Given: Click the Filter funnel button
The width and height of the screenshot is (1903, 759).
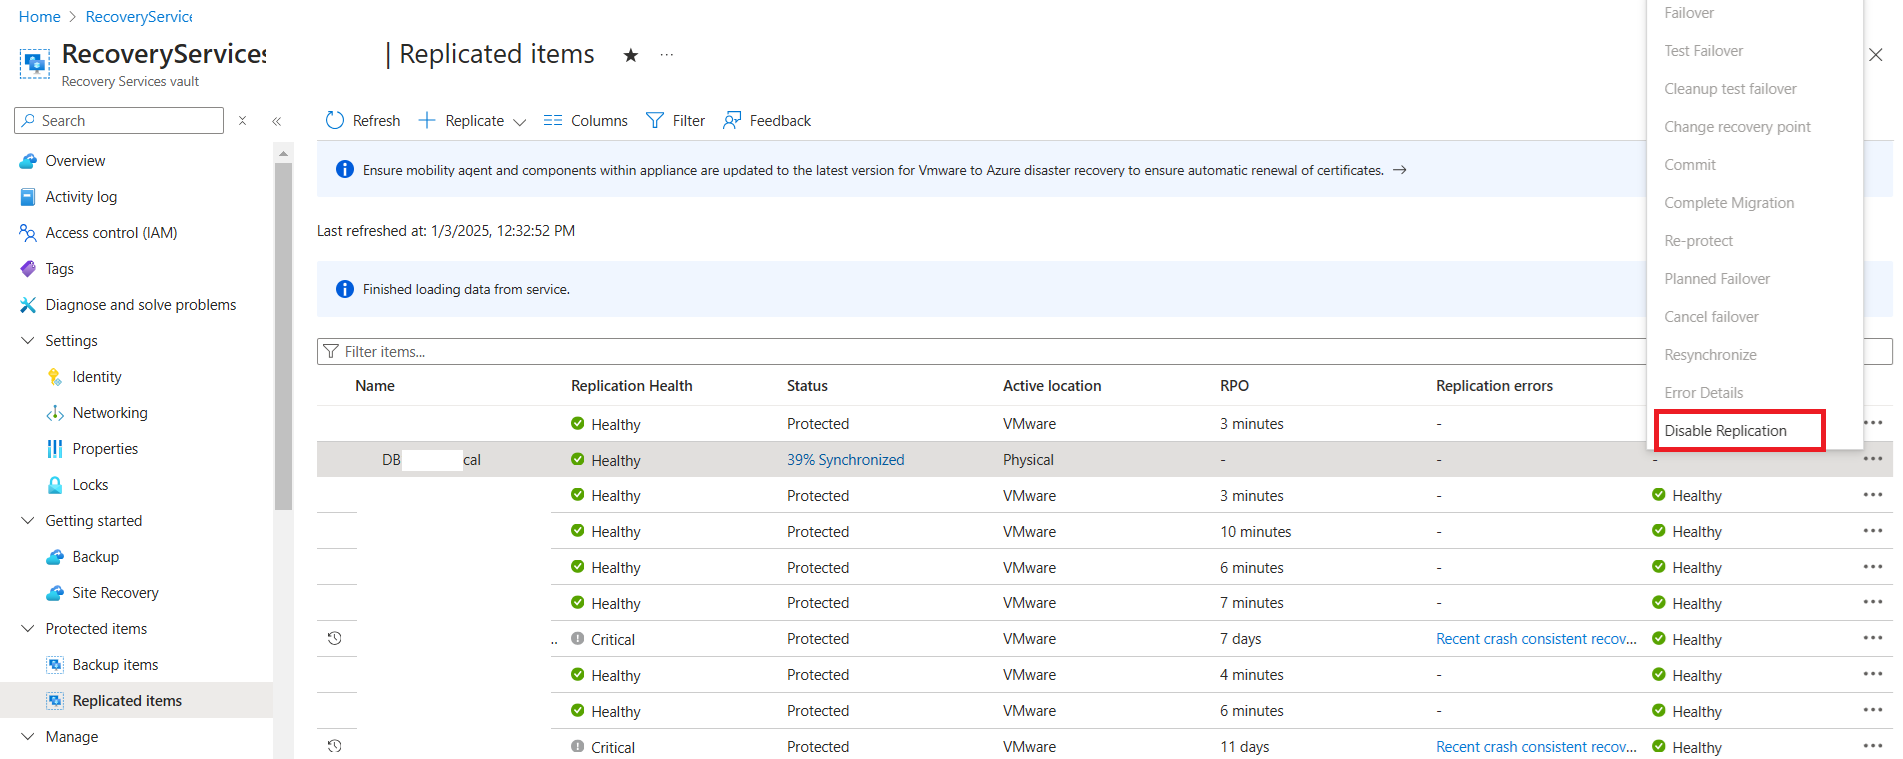Looking at the screenshot, I should click(x=675, y=120).
